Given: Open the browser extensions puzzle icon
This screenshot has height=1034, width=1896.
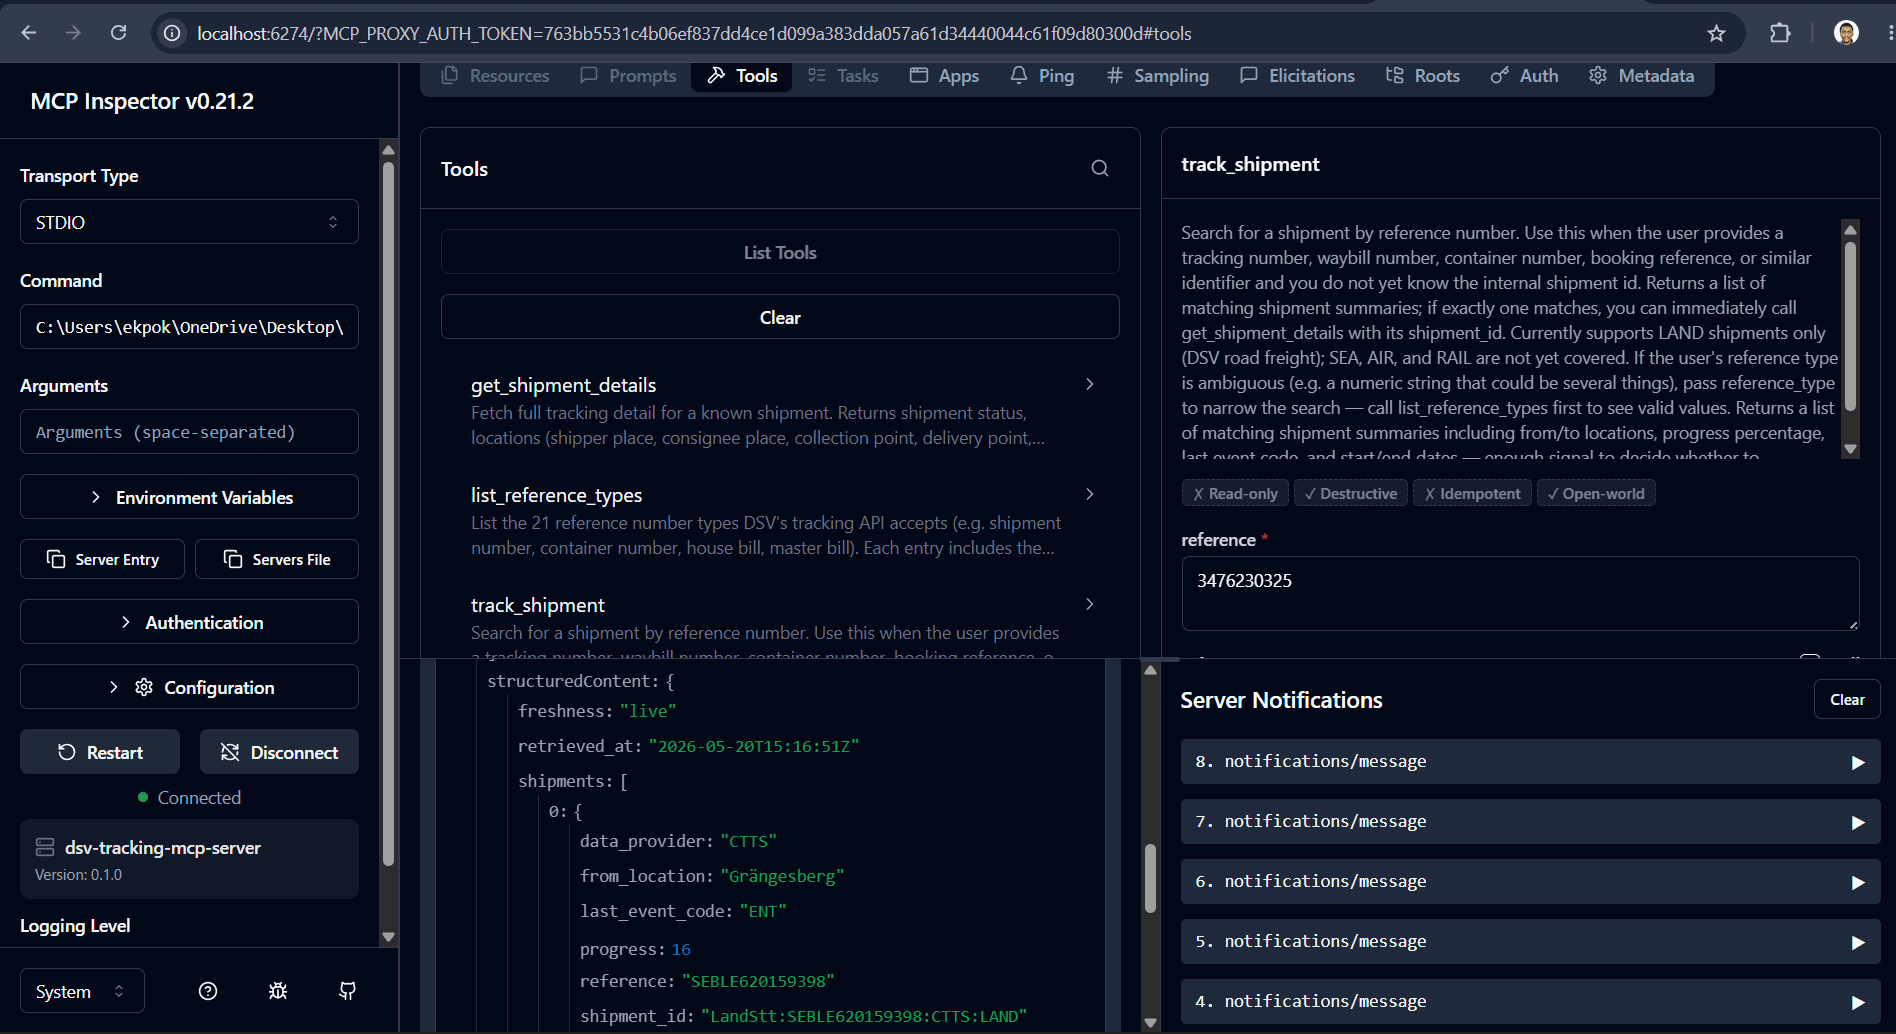Looking at the screenshot, I should click(1780, 33).
